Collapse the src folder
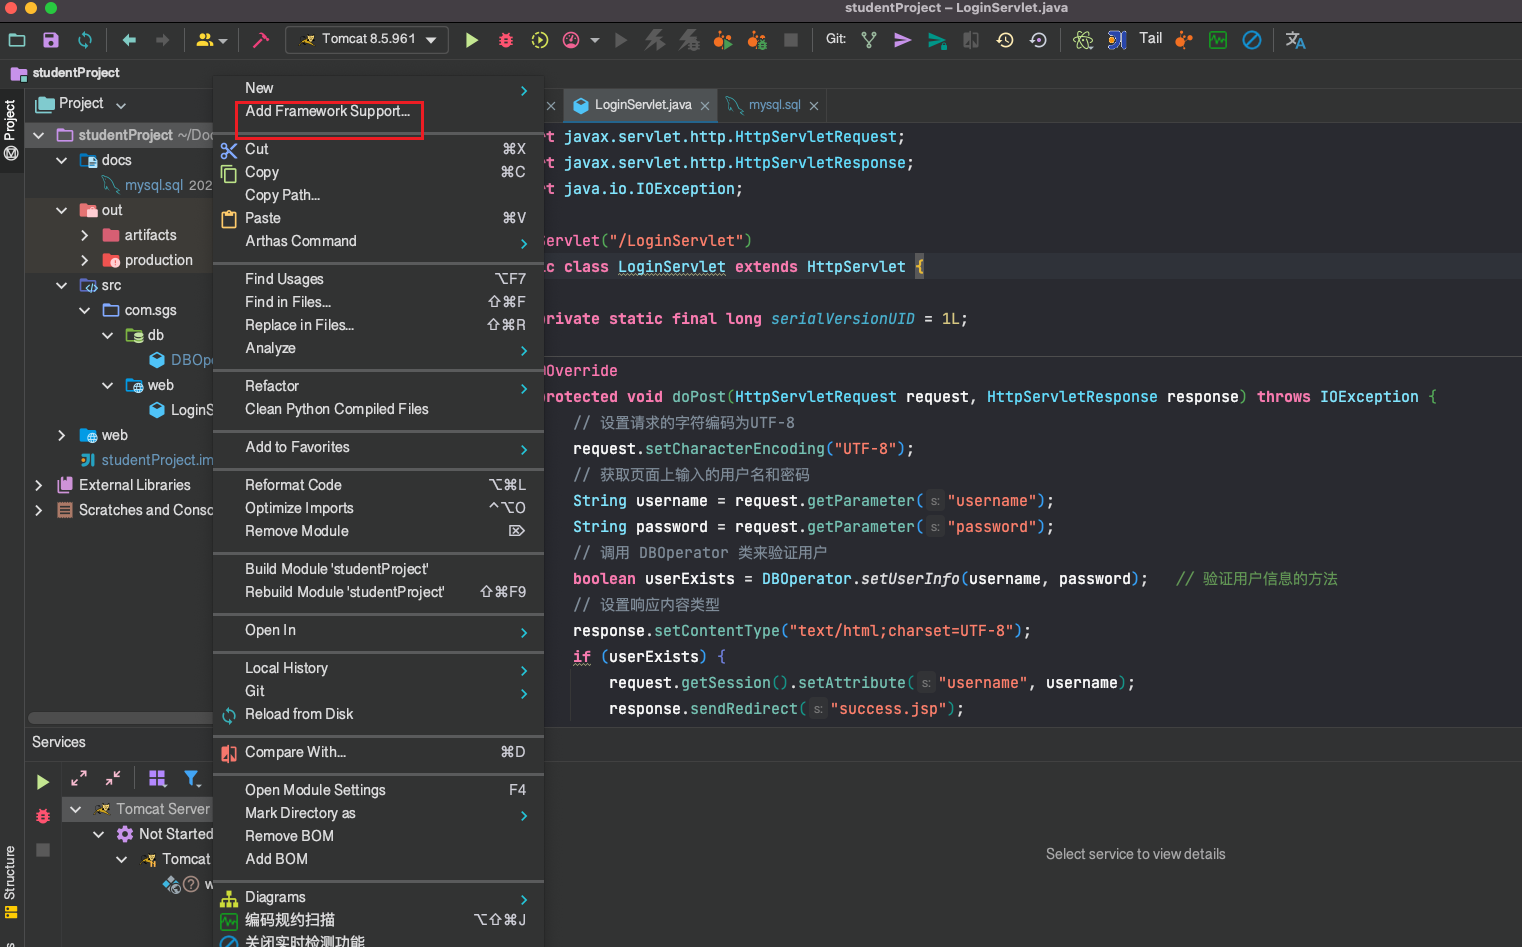This screenshot has height=947, width=1522. click(62, 285)
